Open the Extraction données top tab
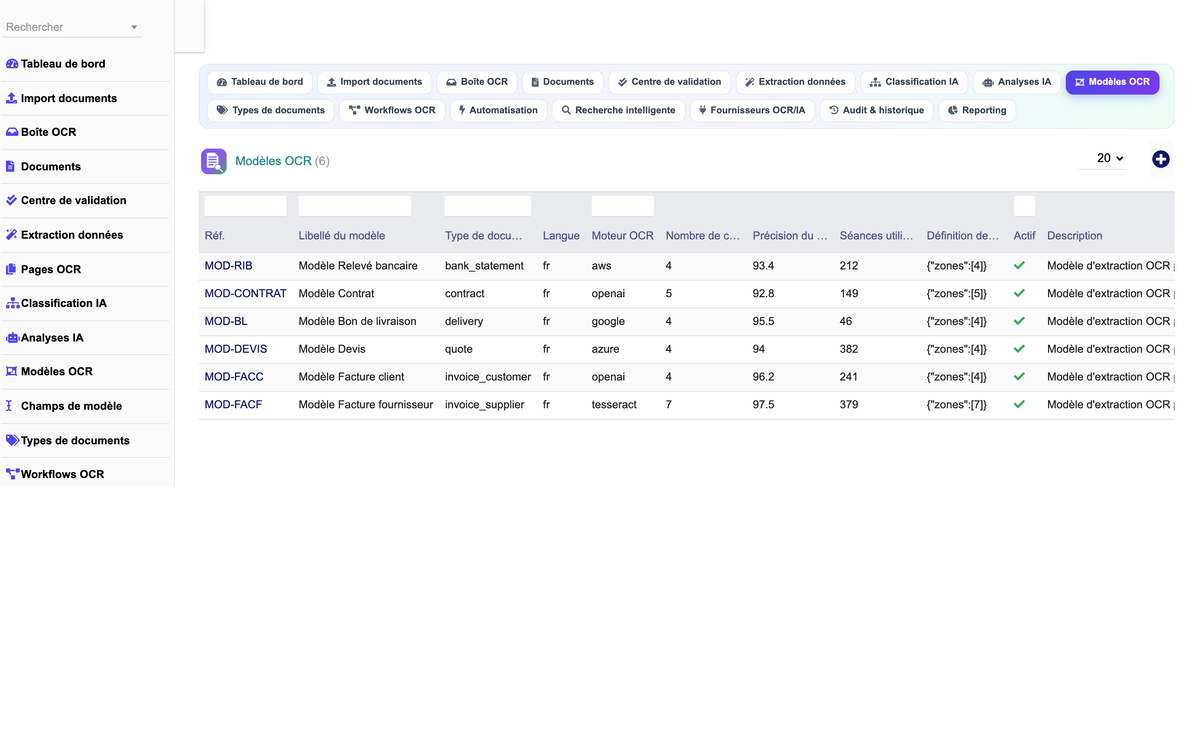 click(796, 82)
